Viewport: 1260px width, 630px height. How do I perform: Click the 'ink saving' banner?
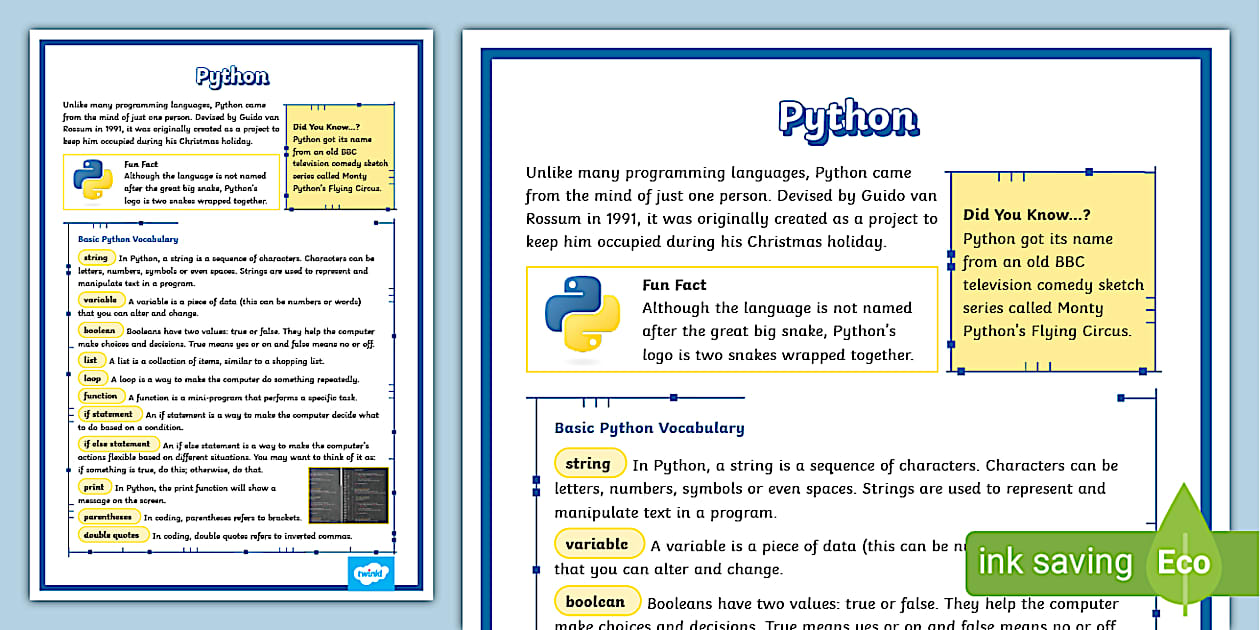[1055, 562]
